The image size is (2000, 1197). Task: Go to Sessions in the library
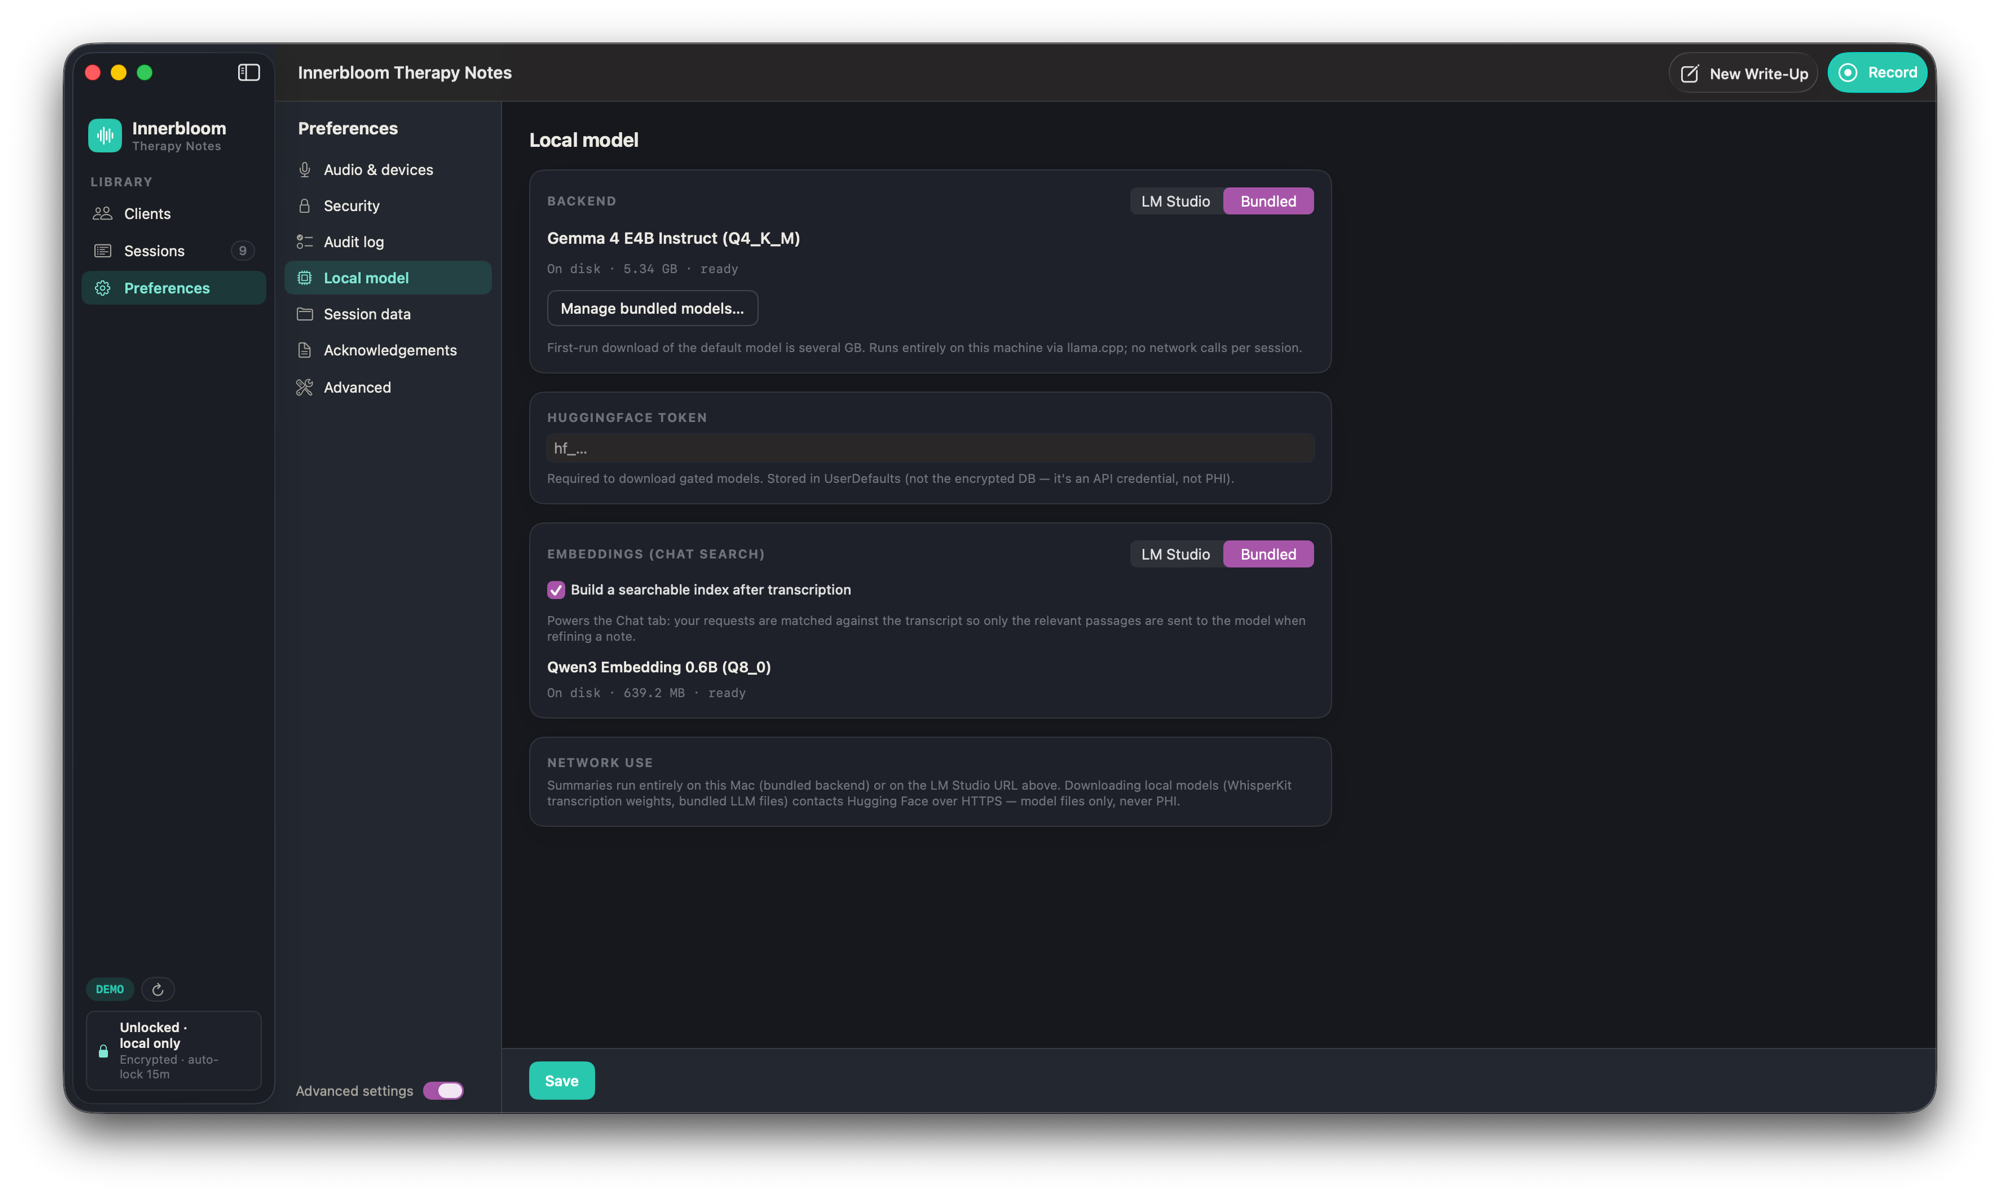coord(173,250)
